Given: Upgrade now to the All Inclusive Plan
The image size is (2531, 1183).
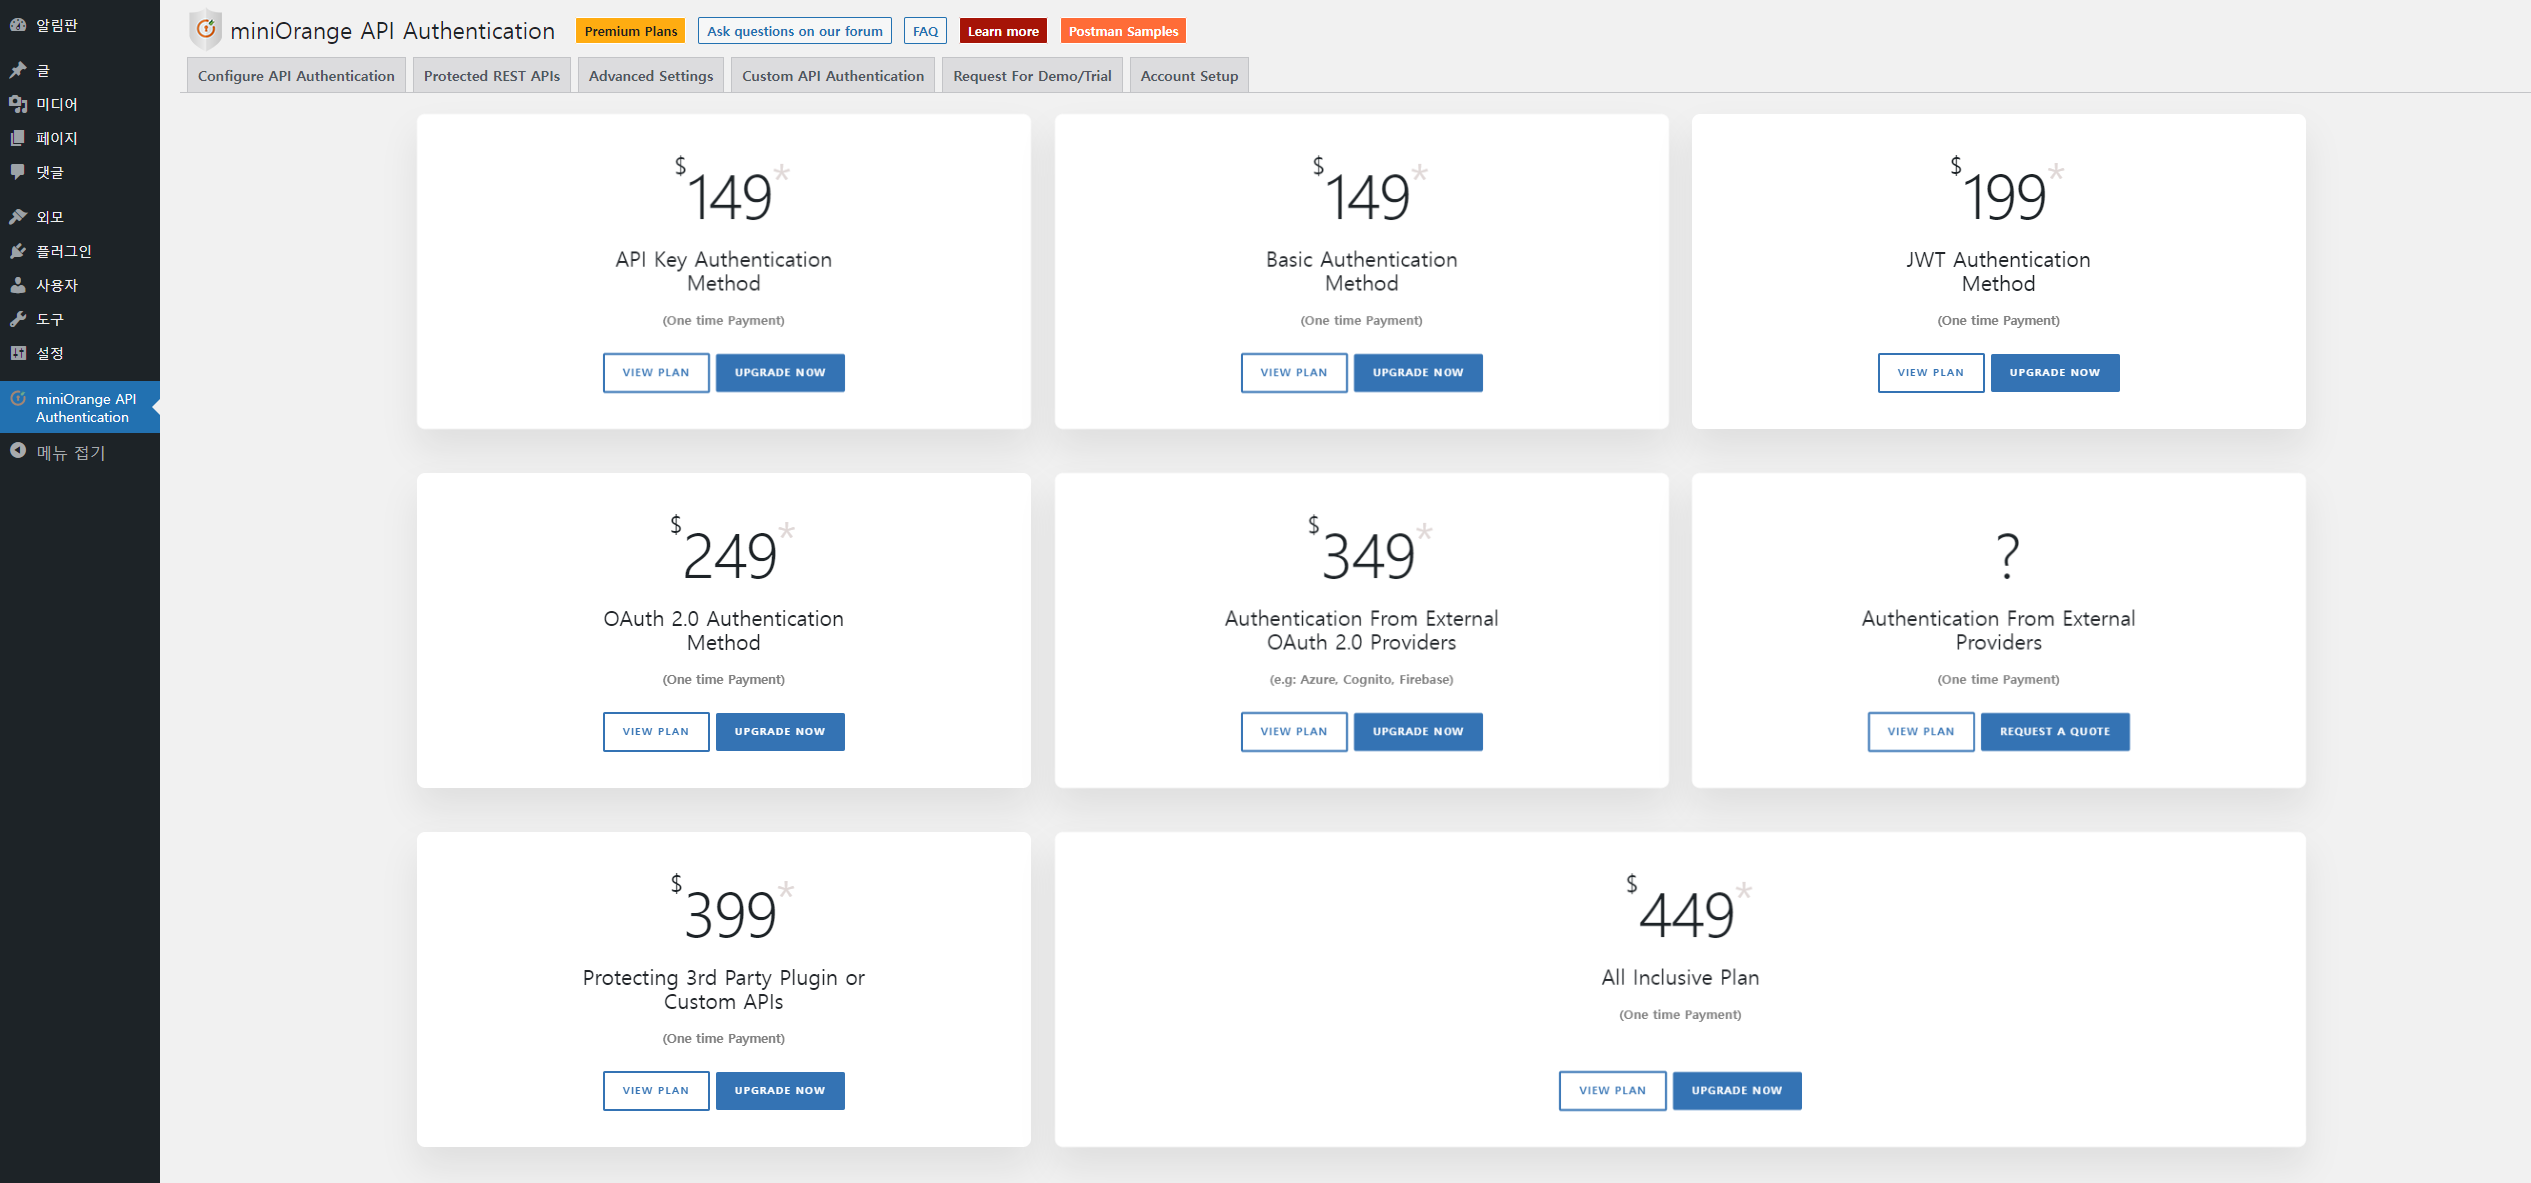Looking at the screenshot, I should [x=1737, y=1090].
